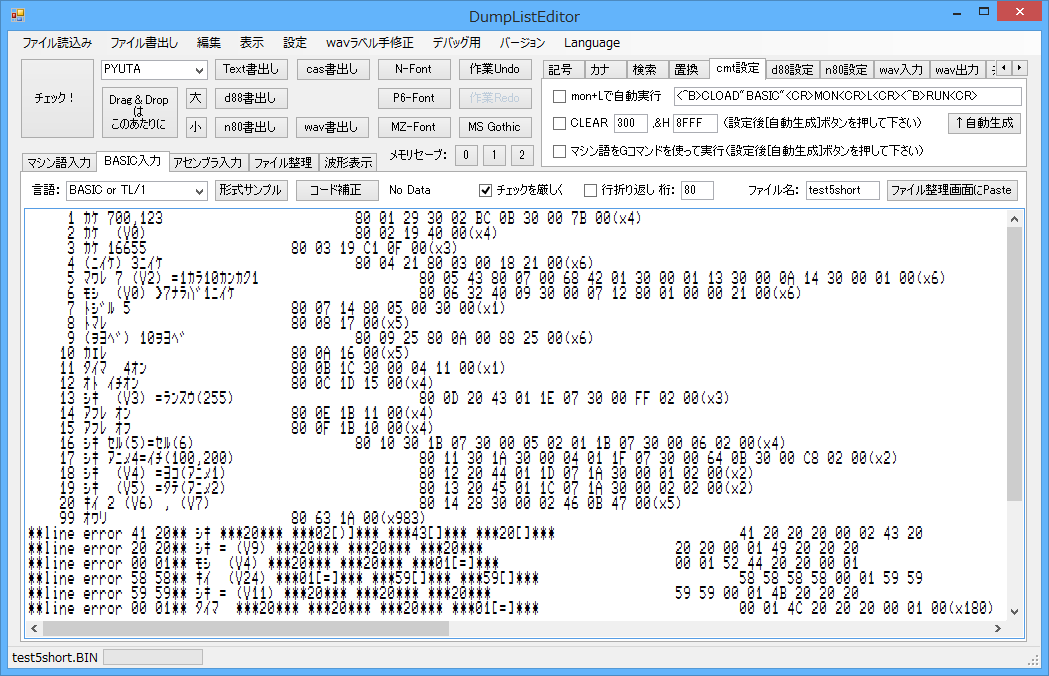Viewport: 1049px width, 676px height.
Task: Open デバッグ用 menu
Action: 456,43
